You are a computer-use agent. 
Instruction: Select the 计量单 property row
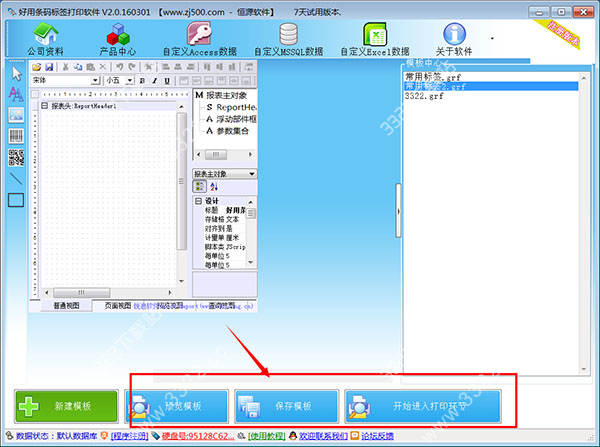pos(225,238)
